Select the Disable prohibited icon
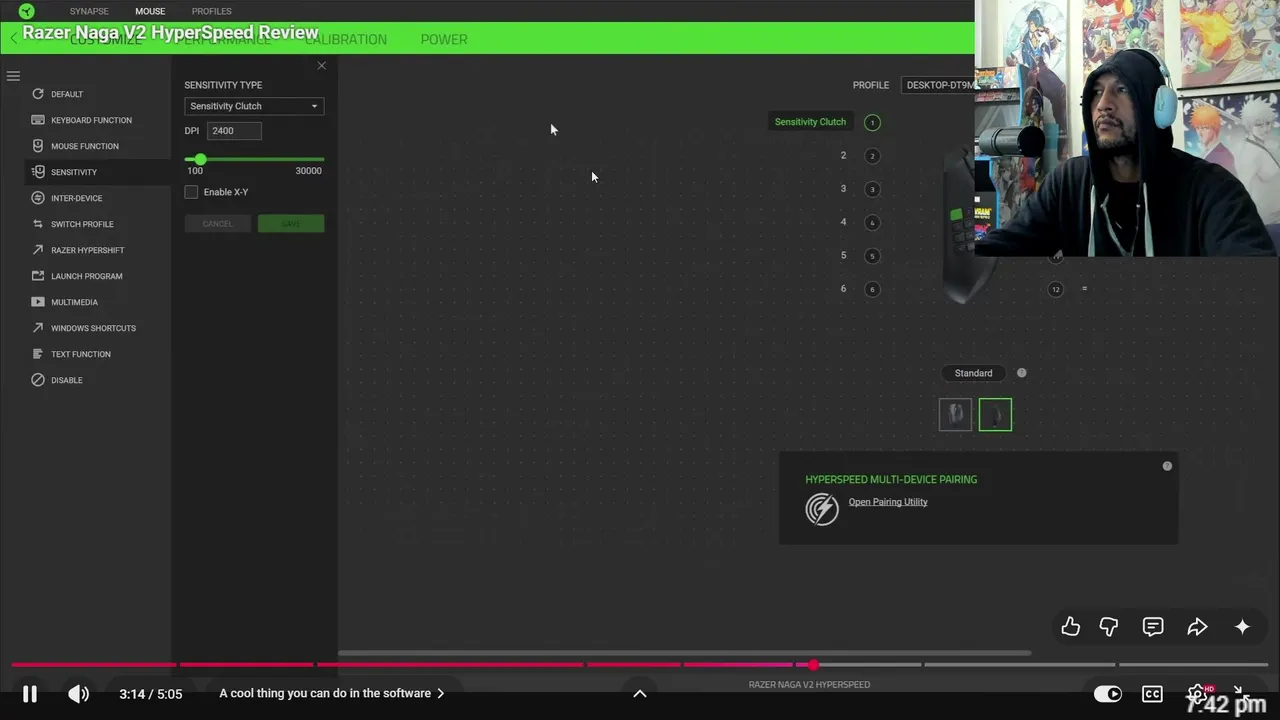1280x720 pixels. click(x=38, y=380)
